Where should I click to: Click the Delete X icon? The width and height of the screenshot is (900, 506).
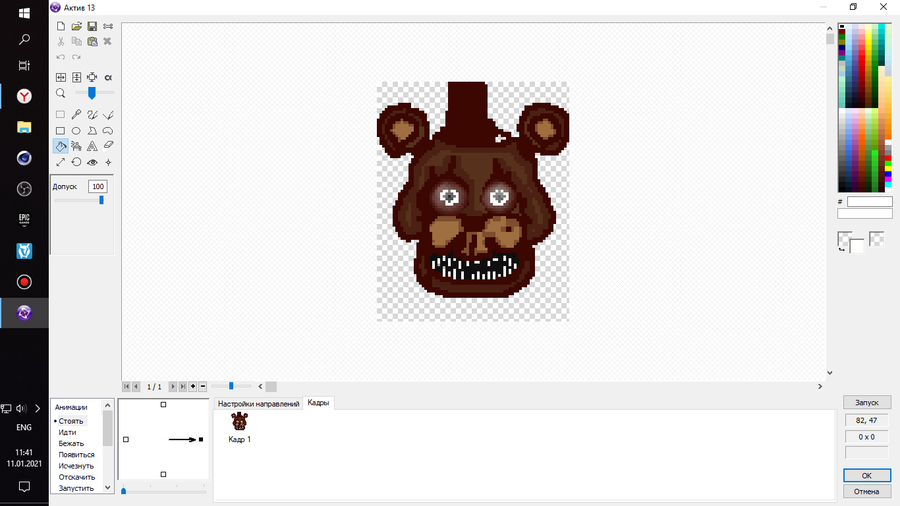[107, 41]
